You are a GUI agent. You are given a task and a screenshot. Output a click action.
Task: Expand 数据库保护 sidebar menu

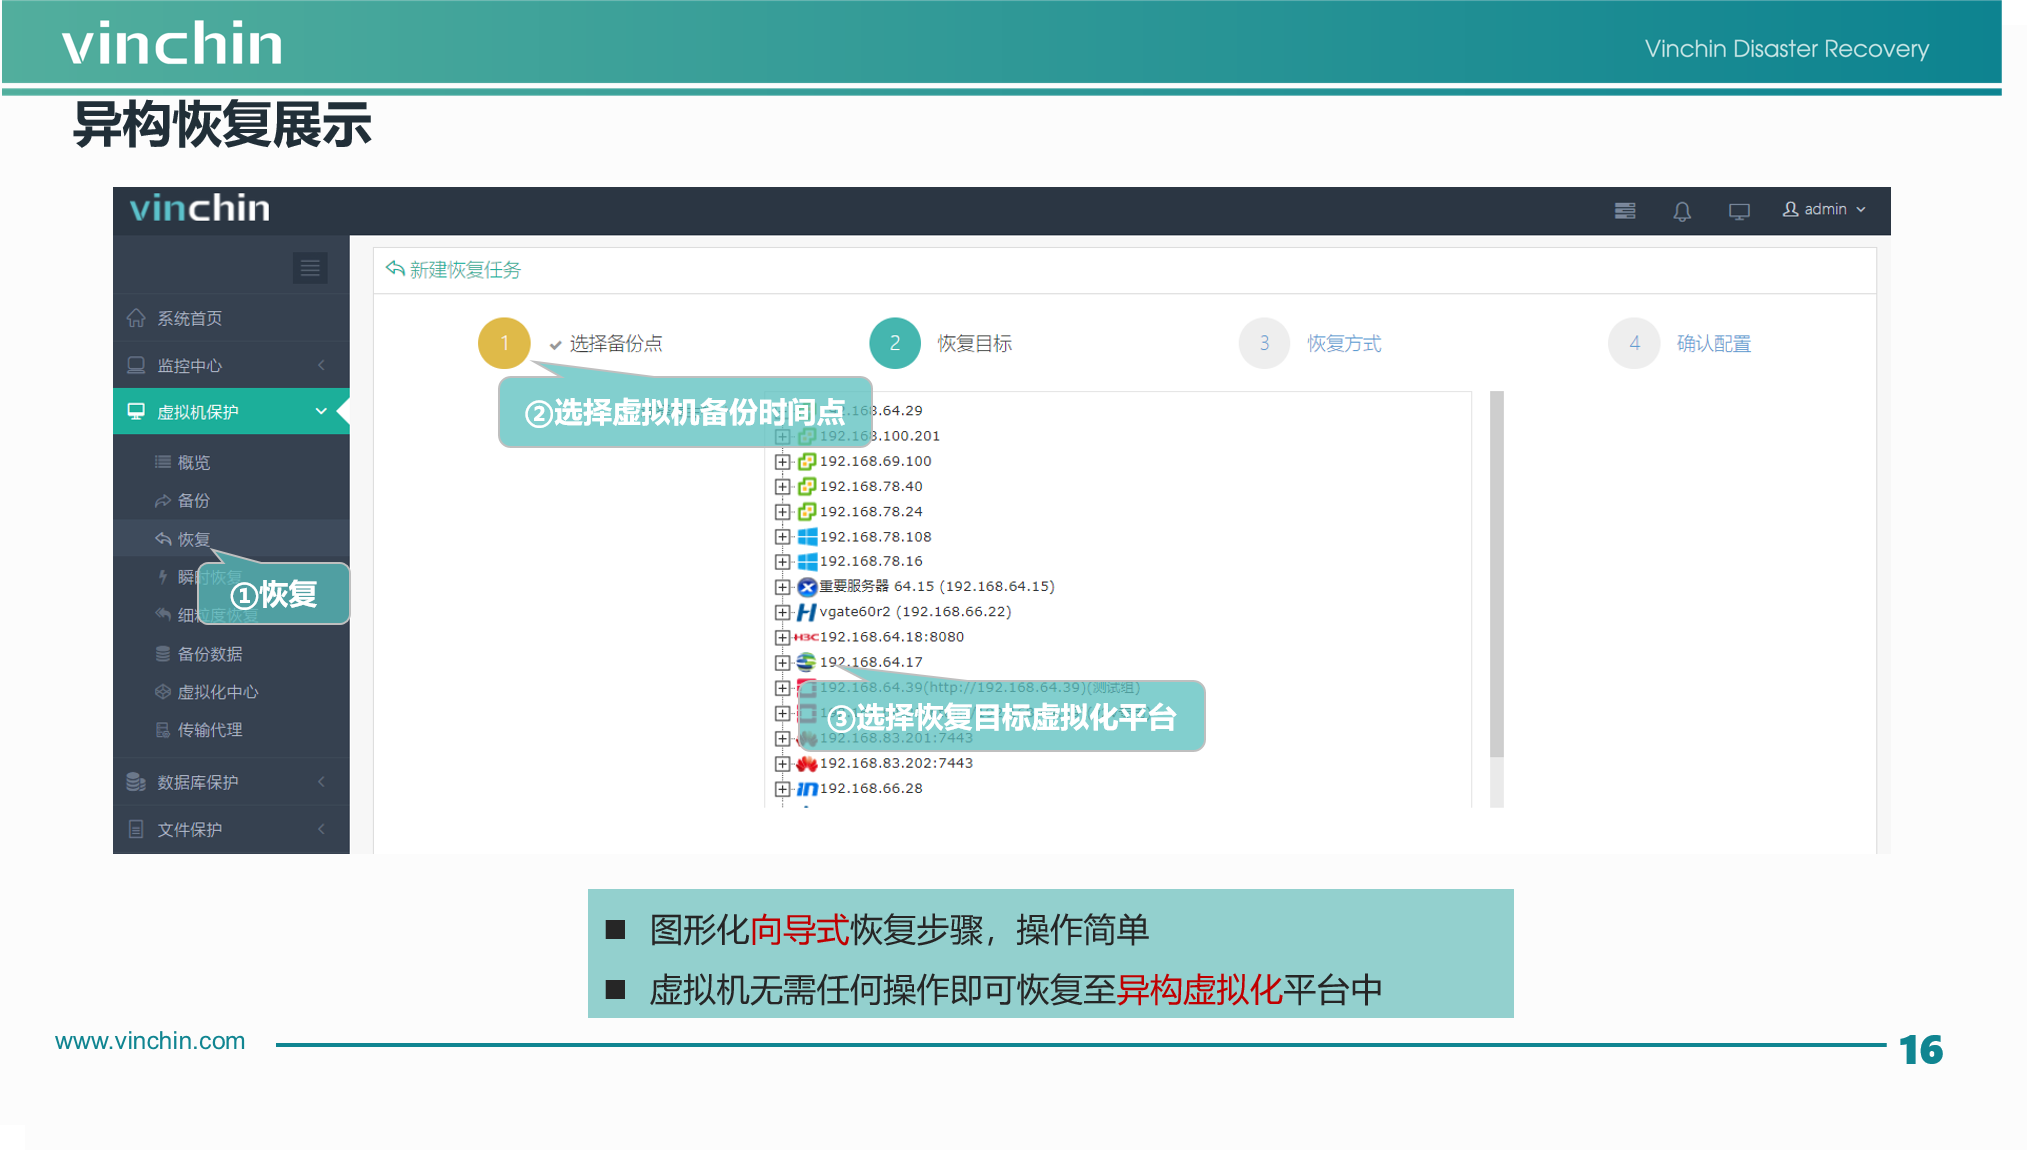point(231,781)
